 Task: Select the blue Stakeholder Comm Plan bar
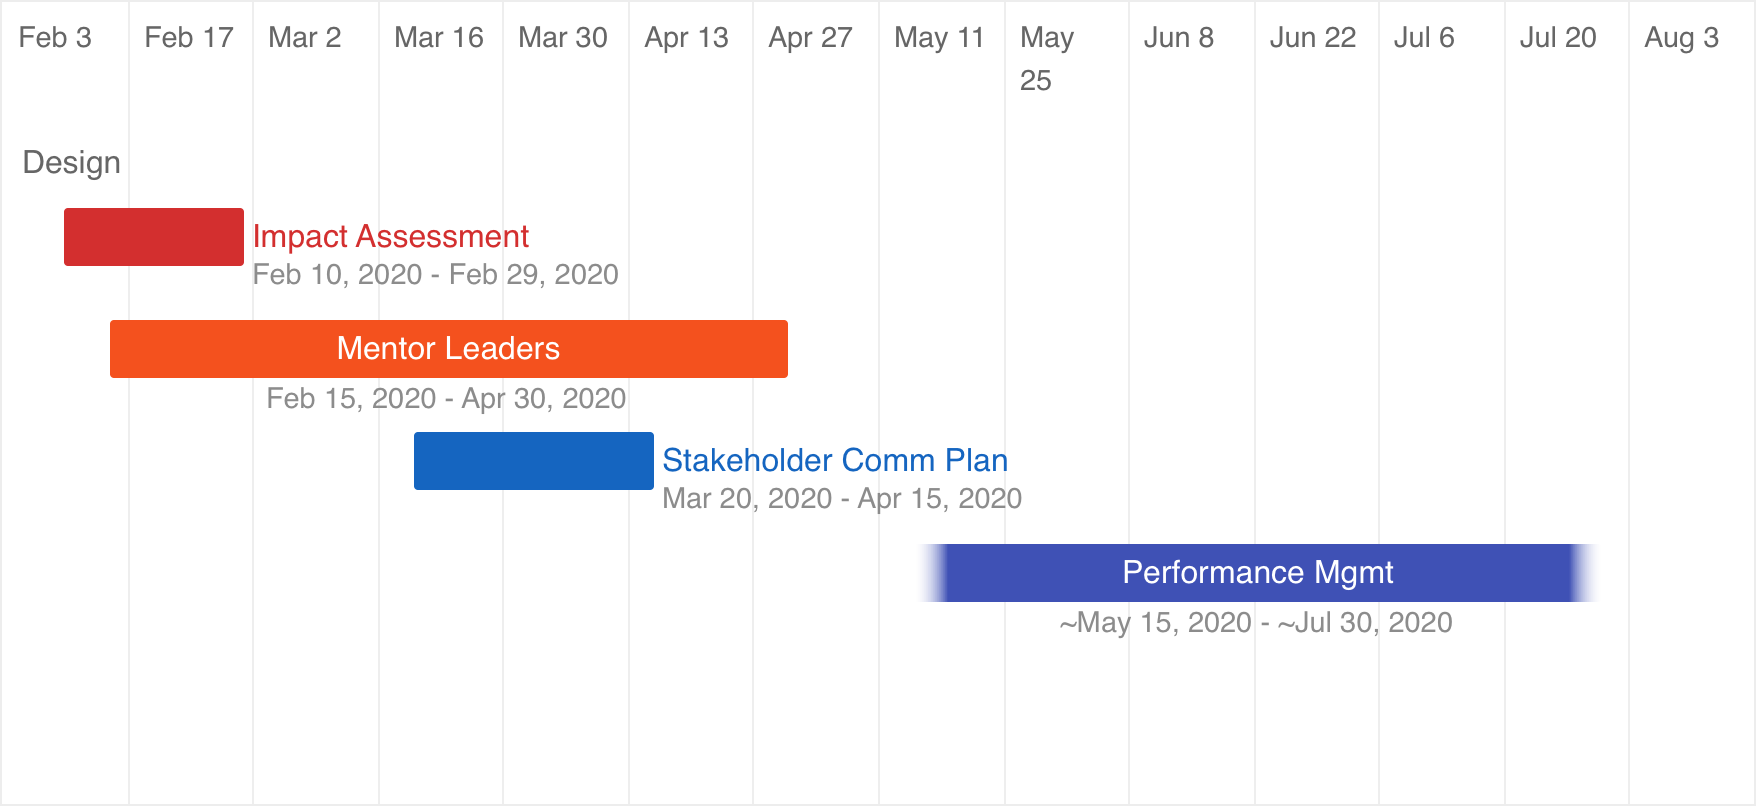(x=534, y=461)
